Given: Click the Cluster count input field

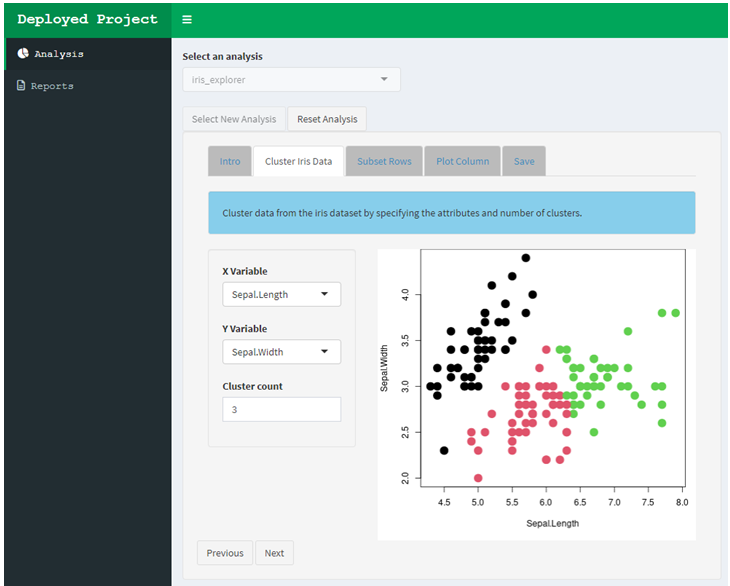Looking at the screenshot, I should point(281,409).
